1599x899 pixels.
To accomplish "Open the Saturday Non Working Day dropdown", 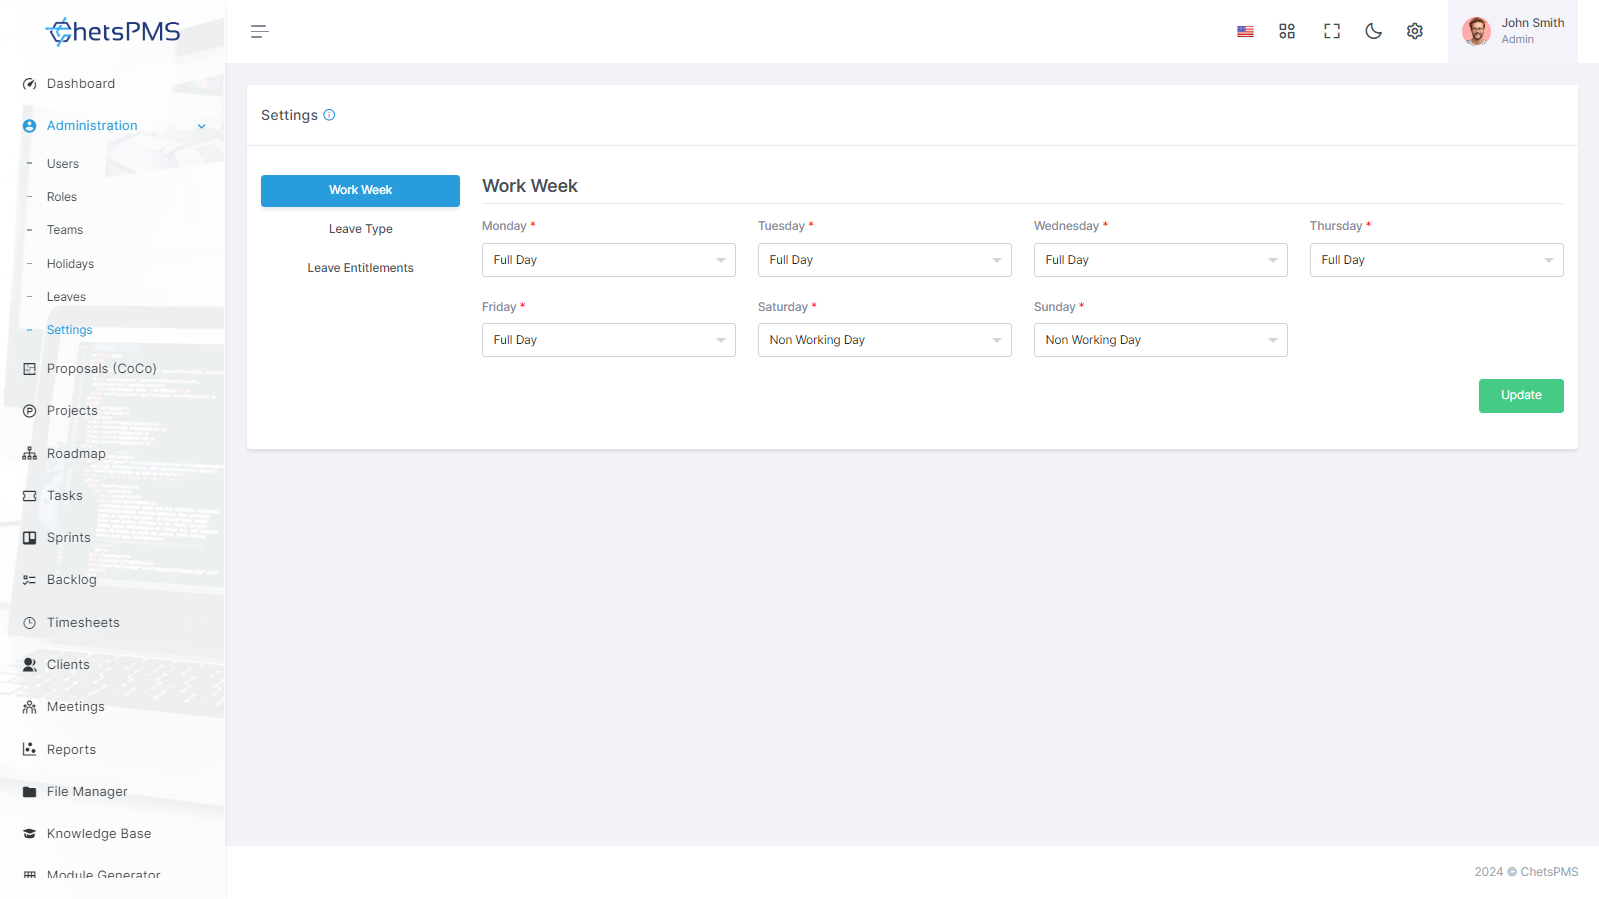I will (884, 340).
